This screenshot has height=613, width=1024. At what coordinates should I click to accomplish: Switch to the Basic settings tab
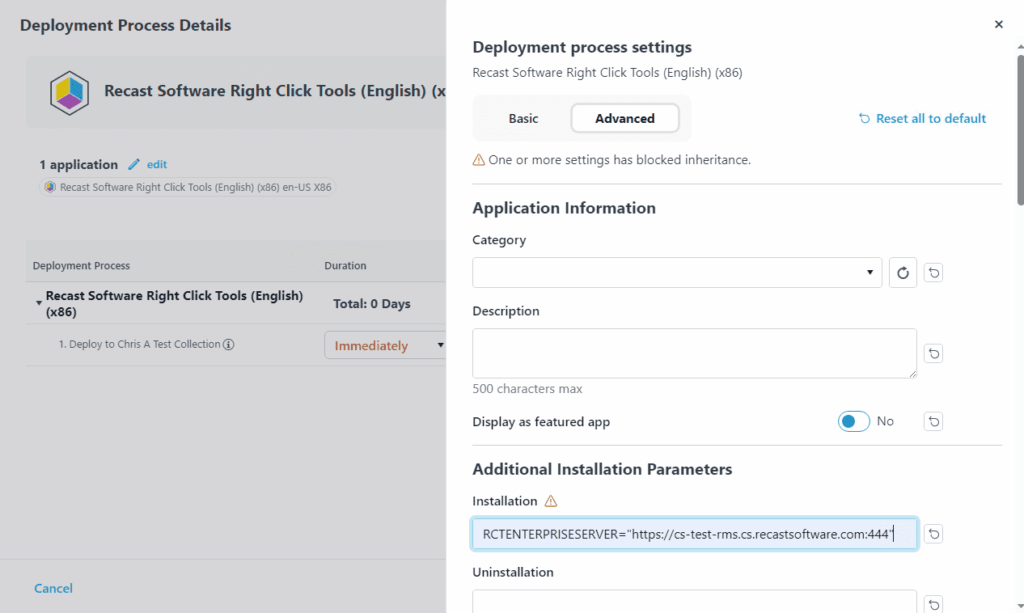click(x=523, y=117)
